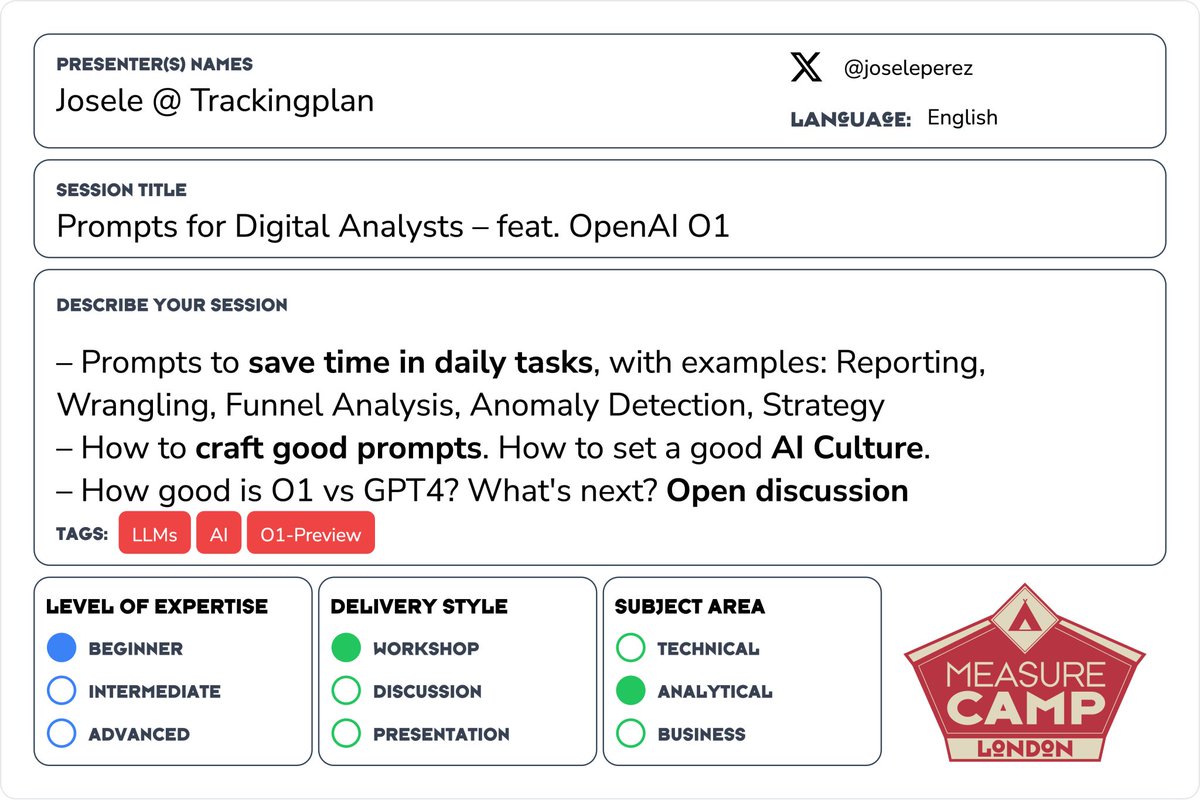This screenshot has width=1200, height=800.
Task: Click the 'Session Title' label
Action: [x=122, y=190]
